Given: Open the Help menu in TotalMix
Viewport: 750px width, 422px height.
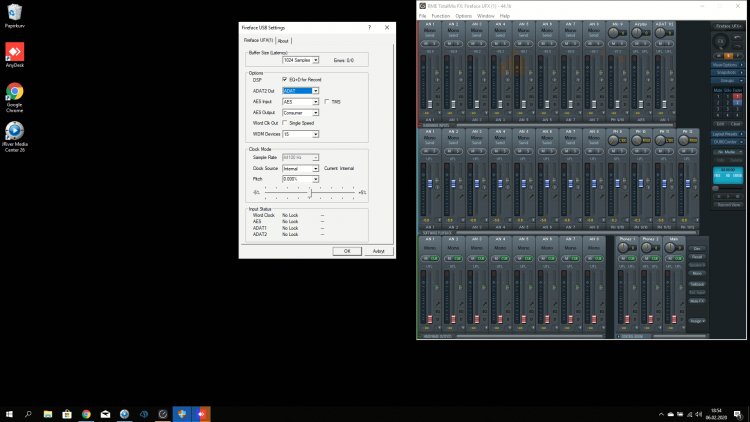Looking at the screenshot, I should pos(505,16).
